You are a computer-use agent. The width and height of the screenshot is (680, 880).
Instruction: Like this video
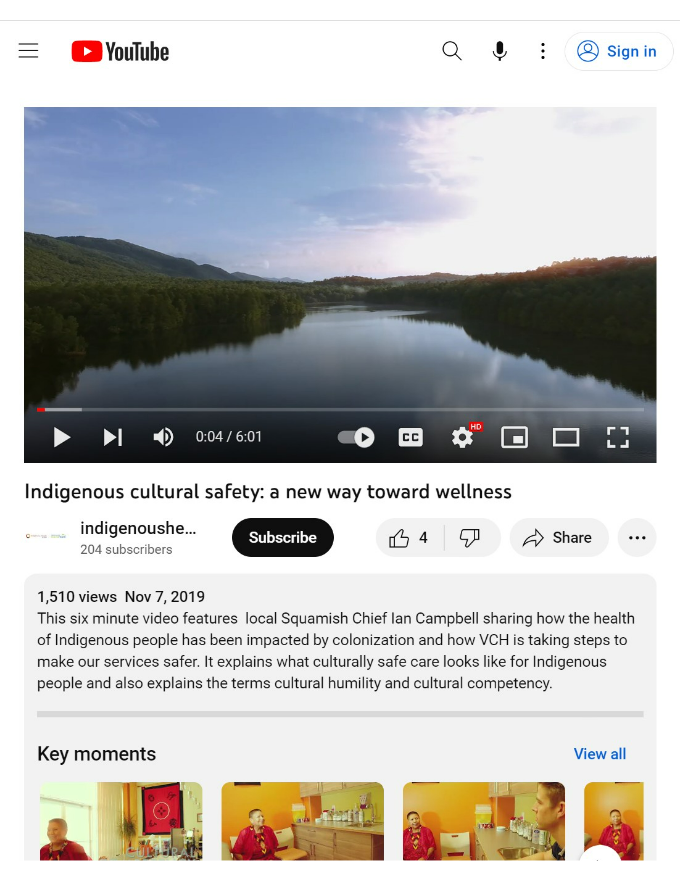coord(410,538)
